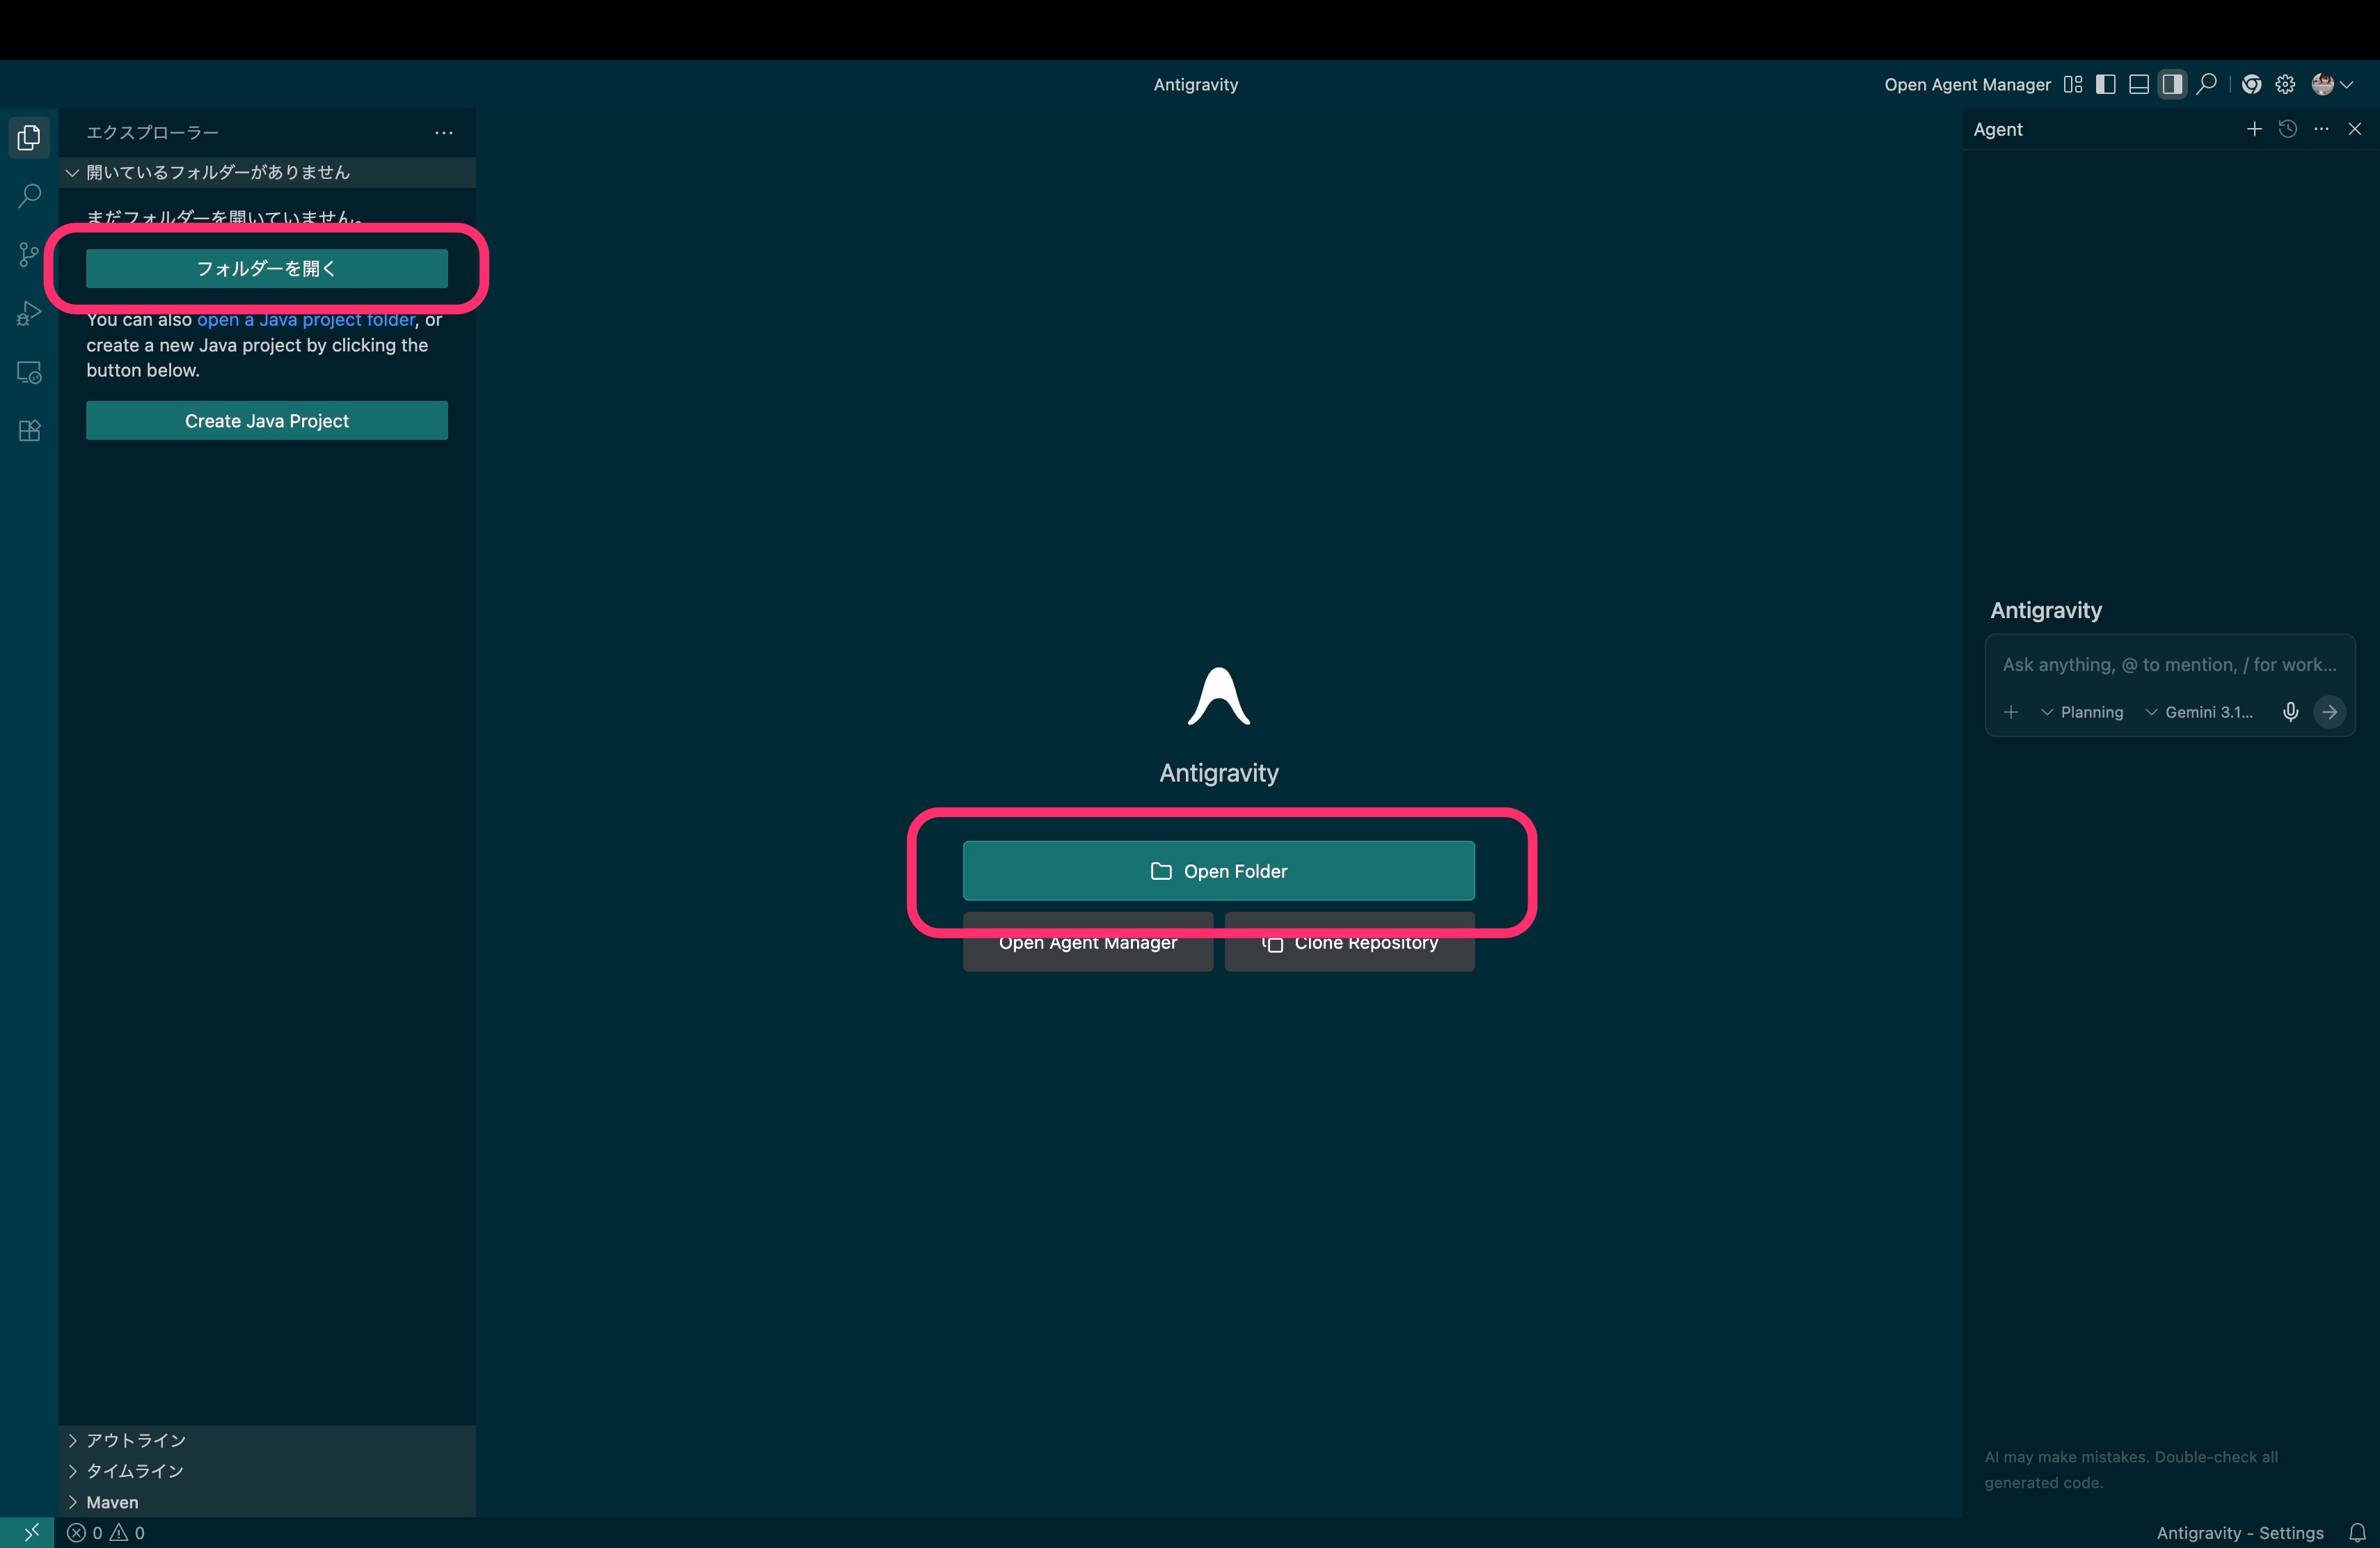Screen dimensions: 2380x1548
Task: Toggle the secondary Agent side bar
Action: [x=2172, y=85]
